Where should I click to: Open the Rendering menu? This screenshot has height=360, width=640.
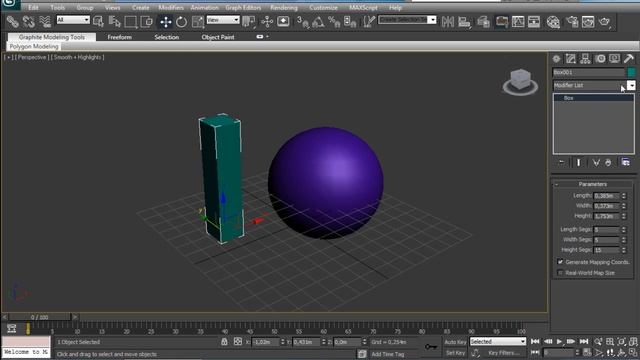pyautogui.click(x=284, y=7)
